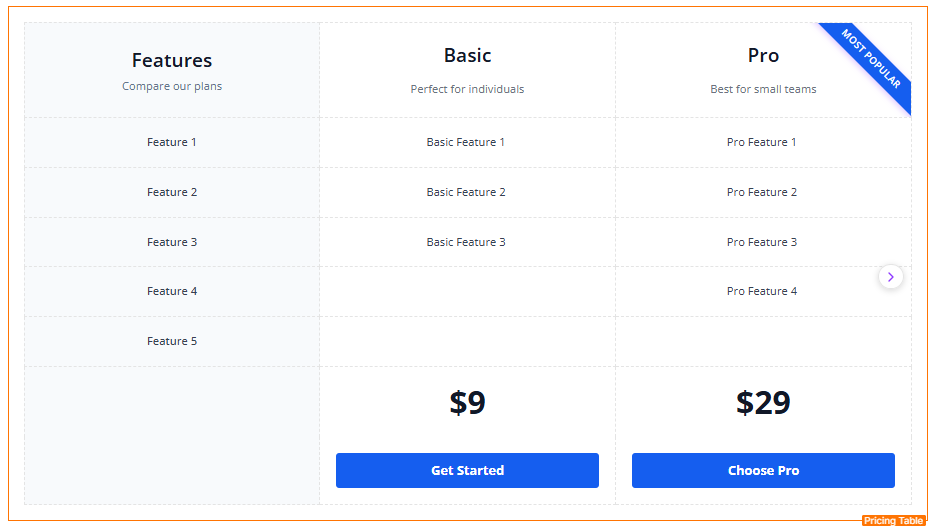933x528 pixels.
Task: Click the Basic Feature 3 cell
Action: coord(466,242)
